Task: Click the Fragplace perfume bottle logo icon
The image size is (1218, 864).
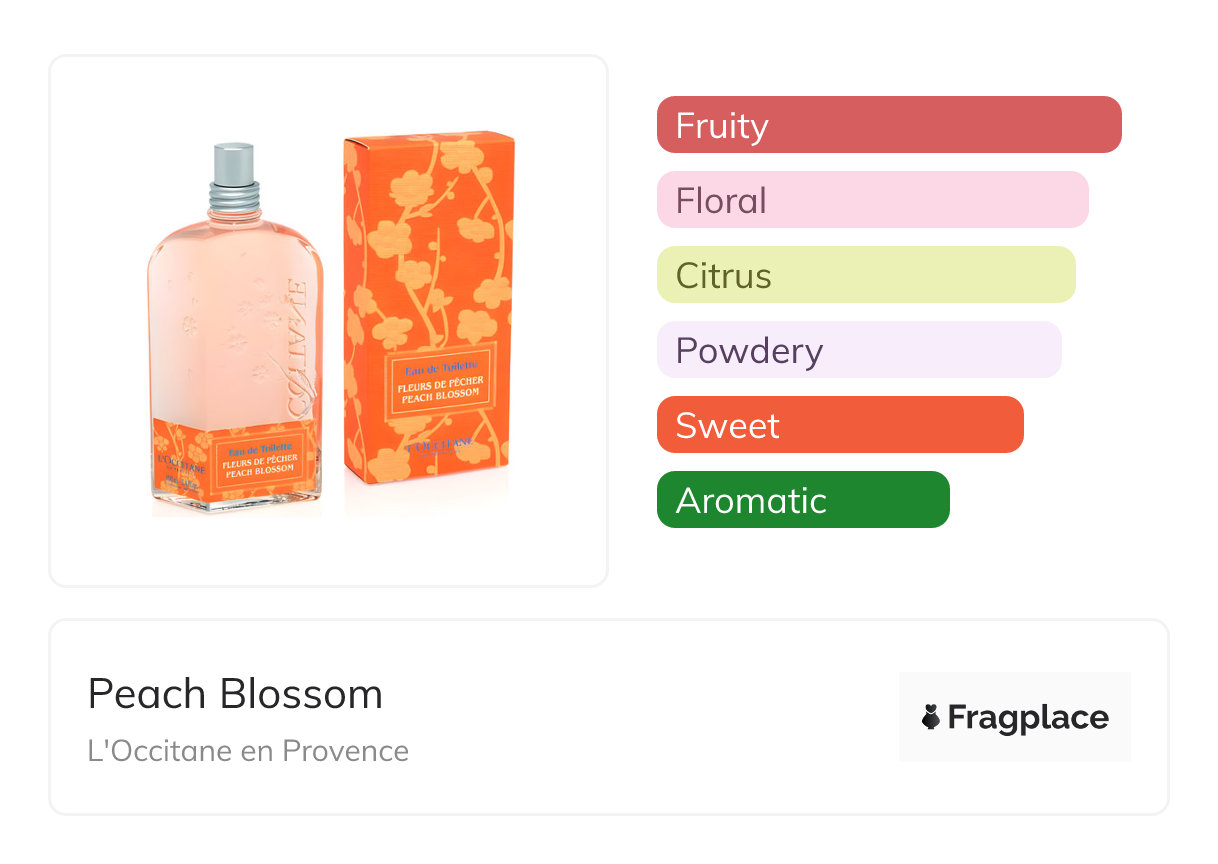Action: click(x=931, y=717)
